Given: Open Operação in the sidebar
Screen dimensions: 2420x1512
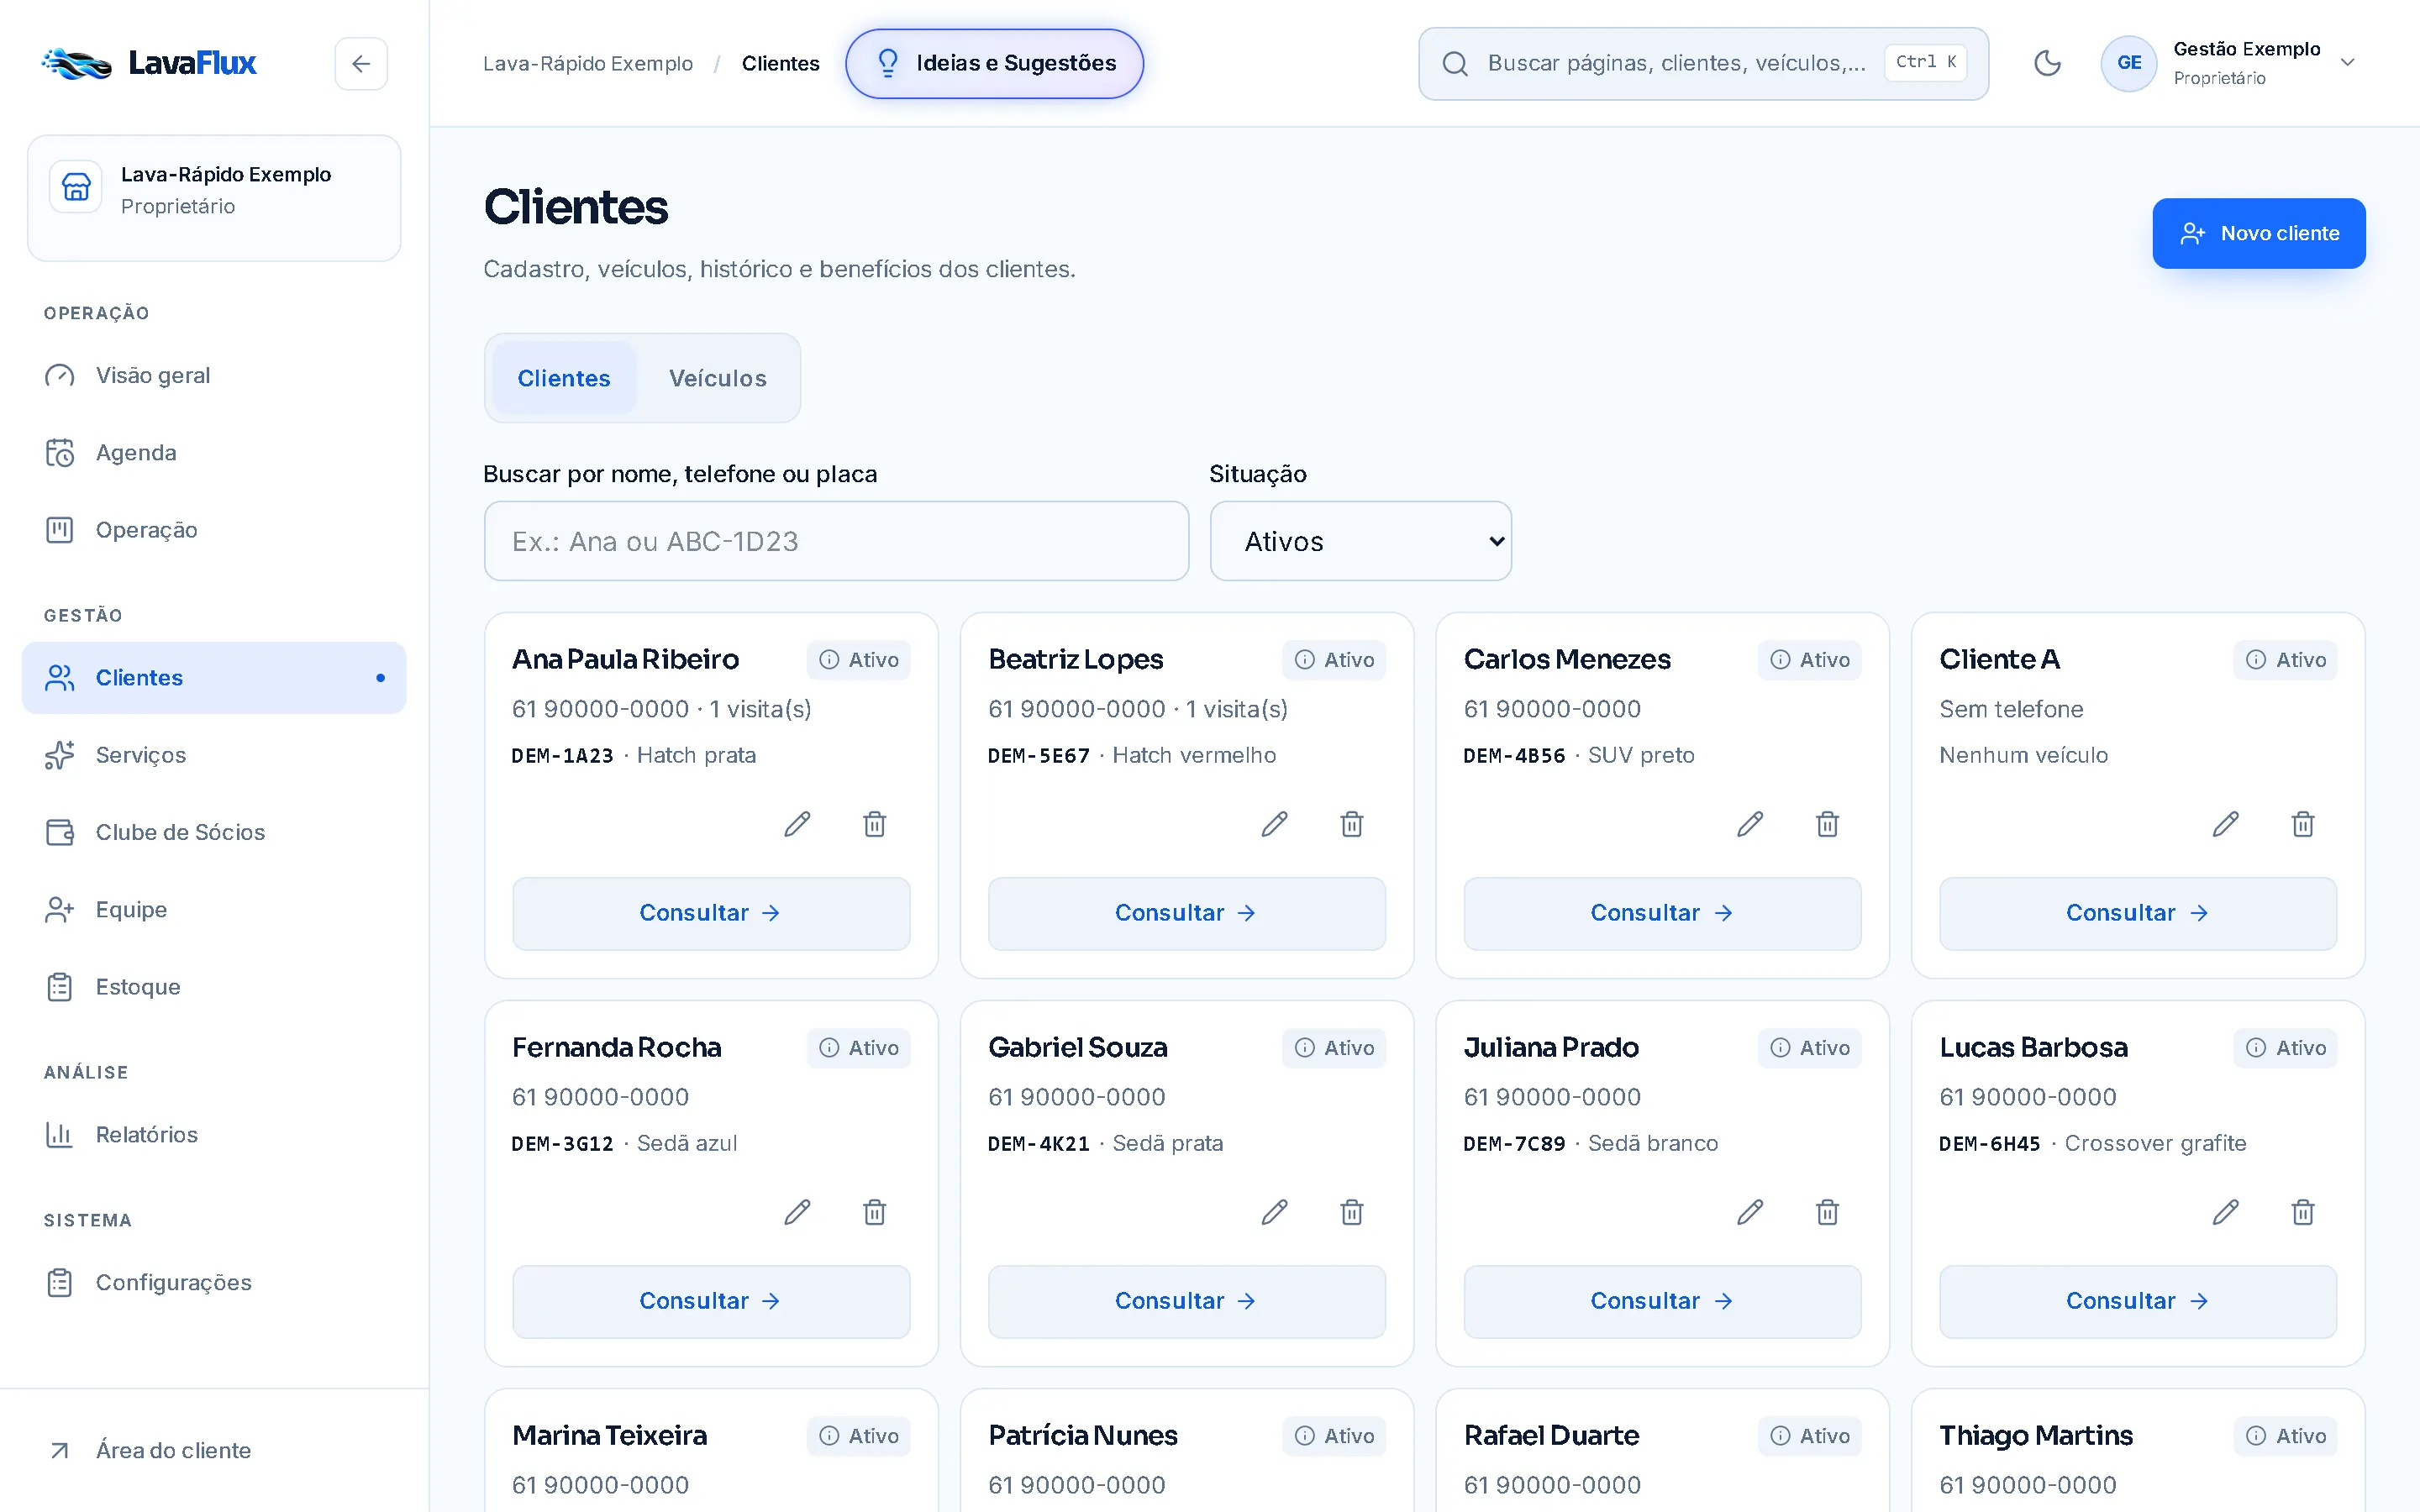Looking at the screenshot, I should click(x=214, y=529).
